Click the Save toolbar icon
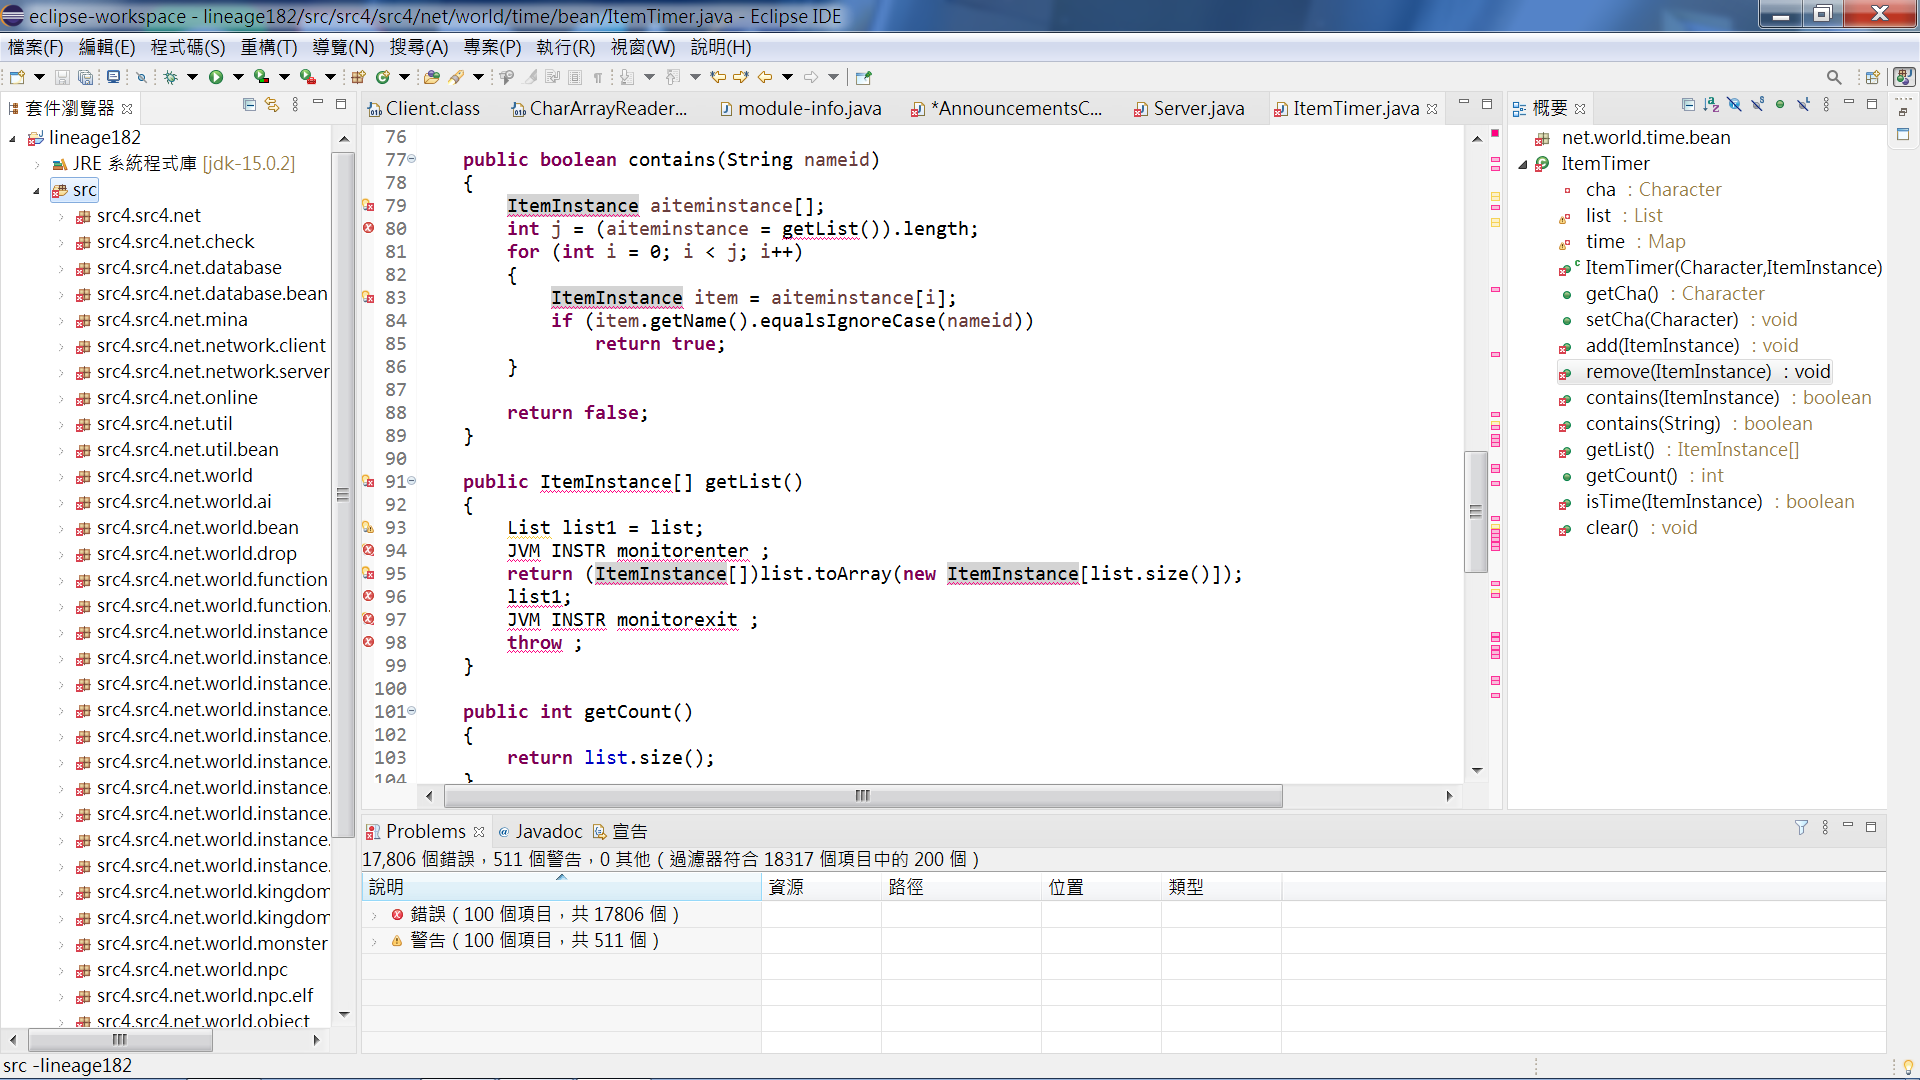Screen dimensions: 1920x1080 [x=62, y=77]
